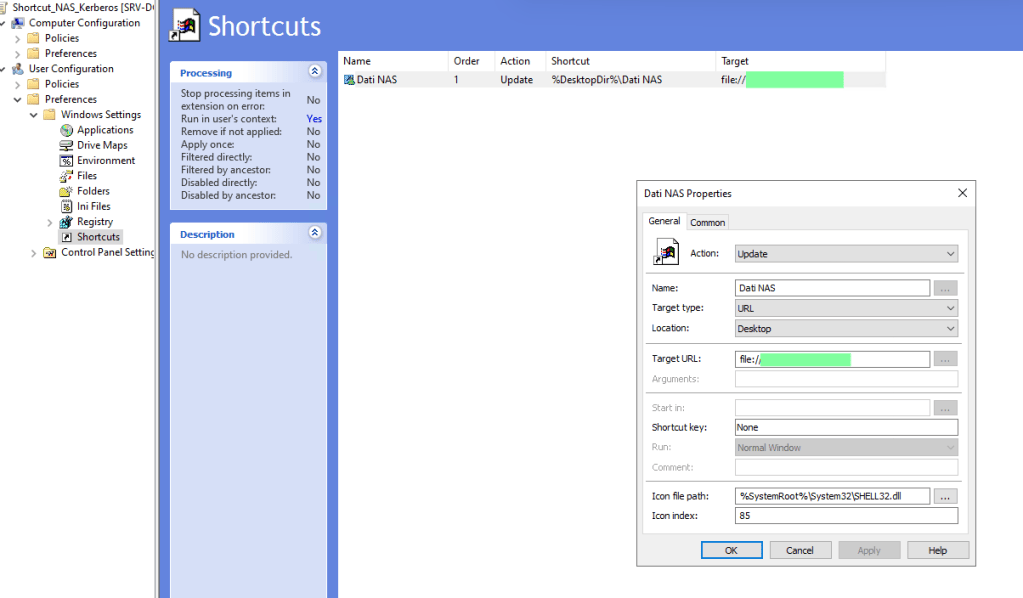Click the Control Panel Settings icon

[x=50, y=252]
